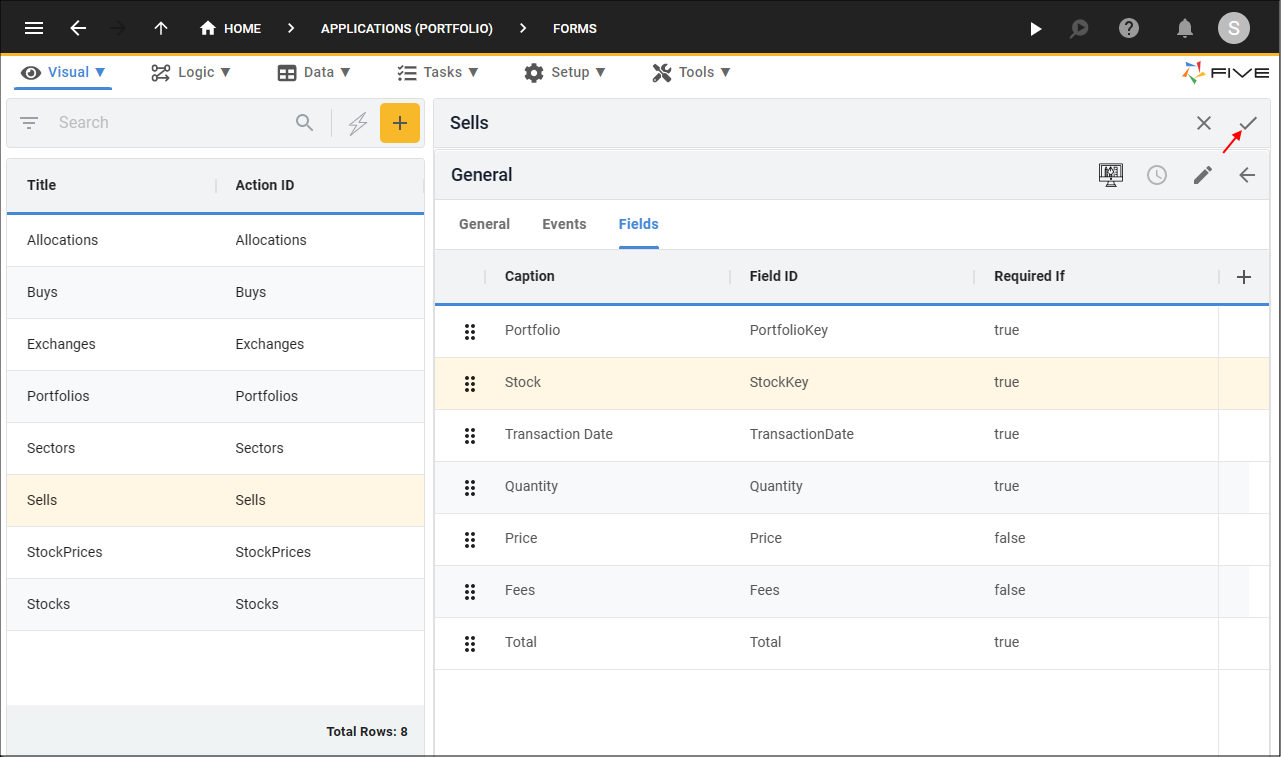Expand the Tasks menu
Image resolution: width=1281 pixels, height=757 pixels.
pyautogui.click(x=438, y=72)
